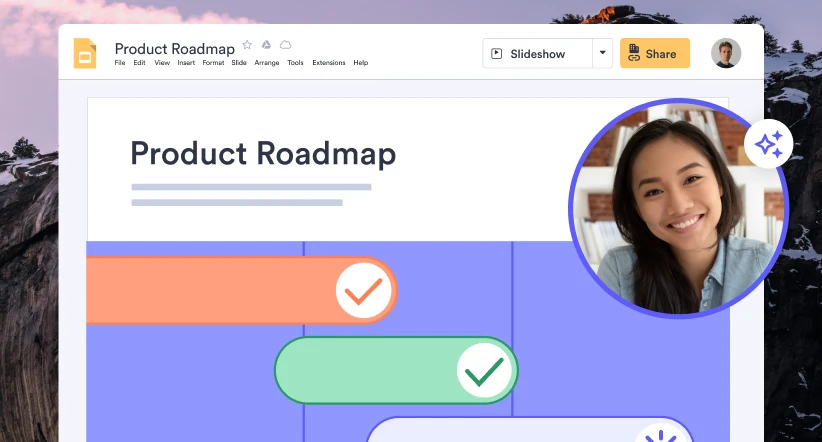Check the cloud save status icon

point(285,45)
